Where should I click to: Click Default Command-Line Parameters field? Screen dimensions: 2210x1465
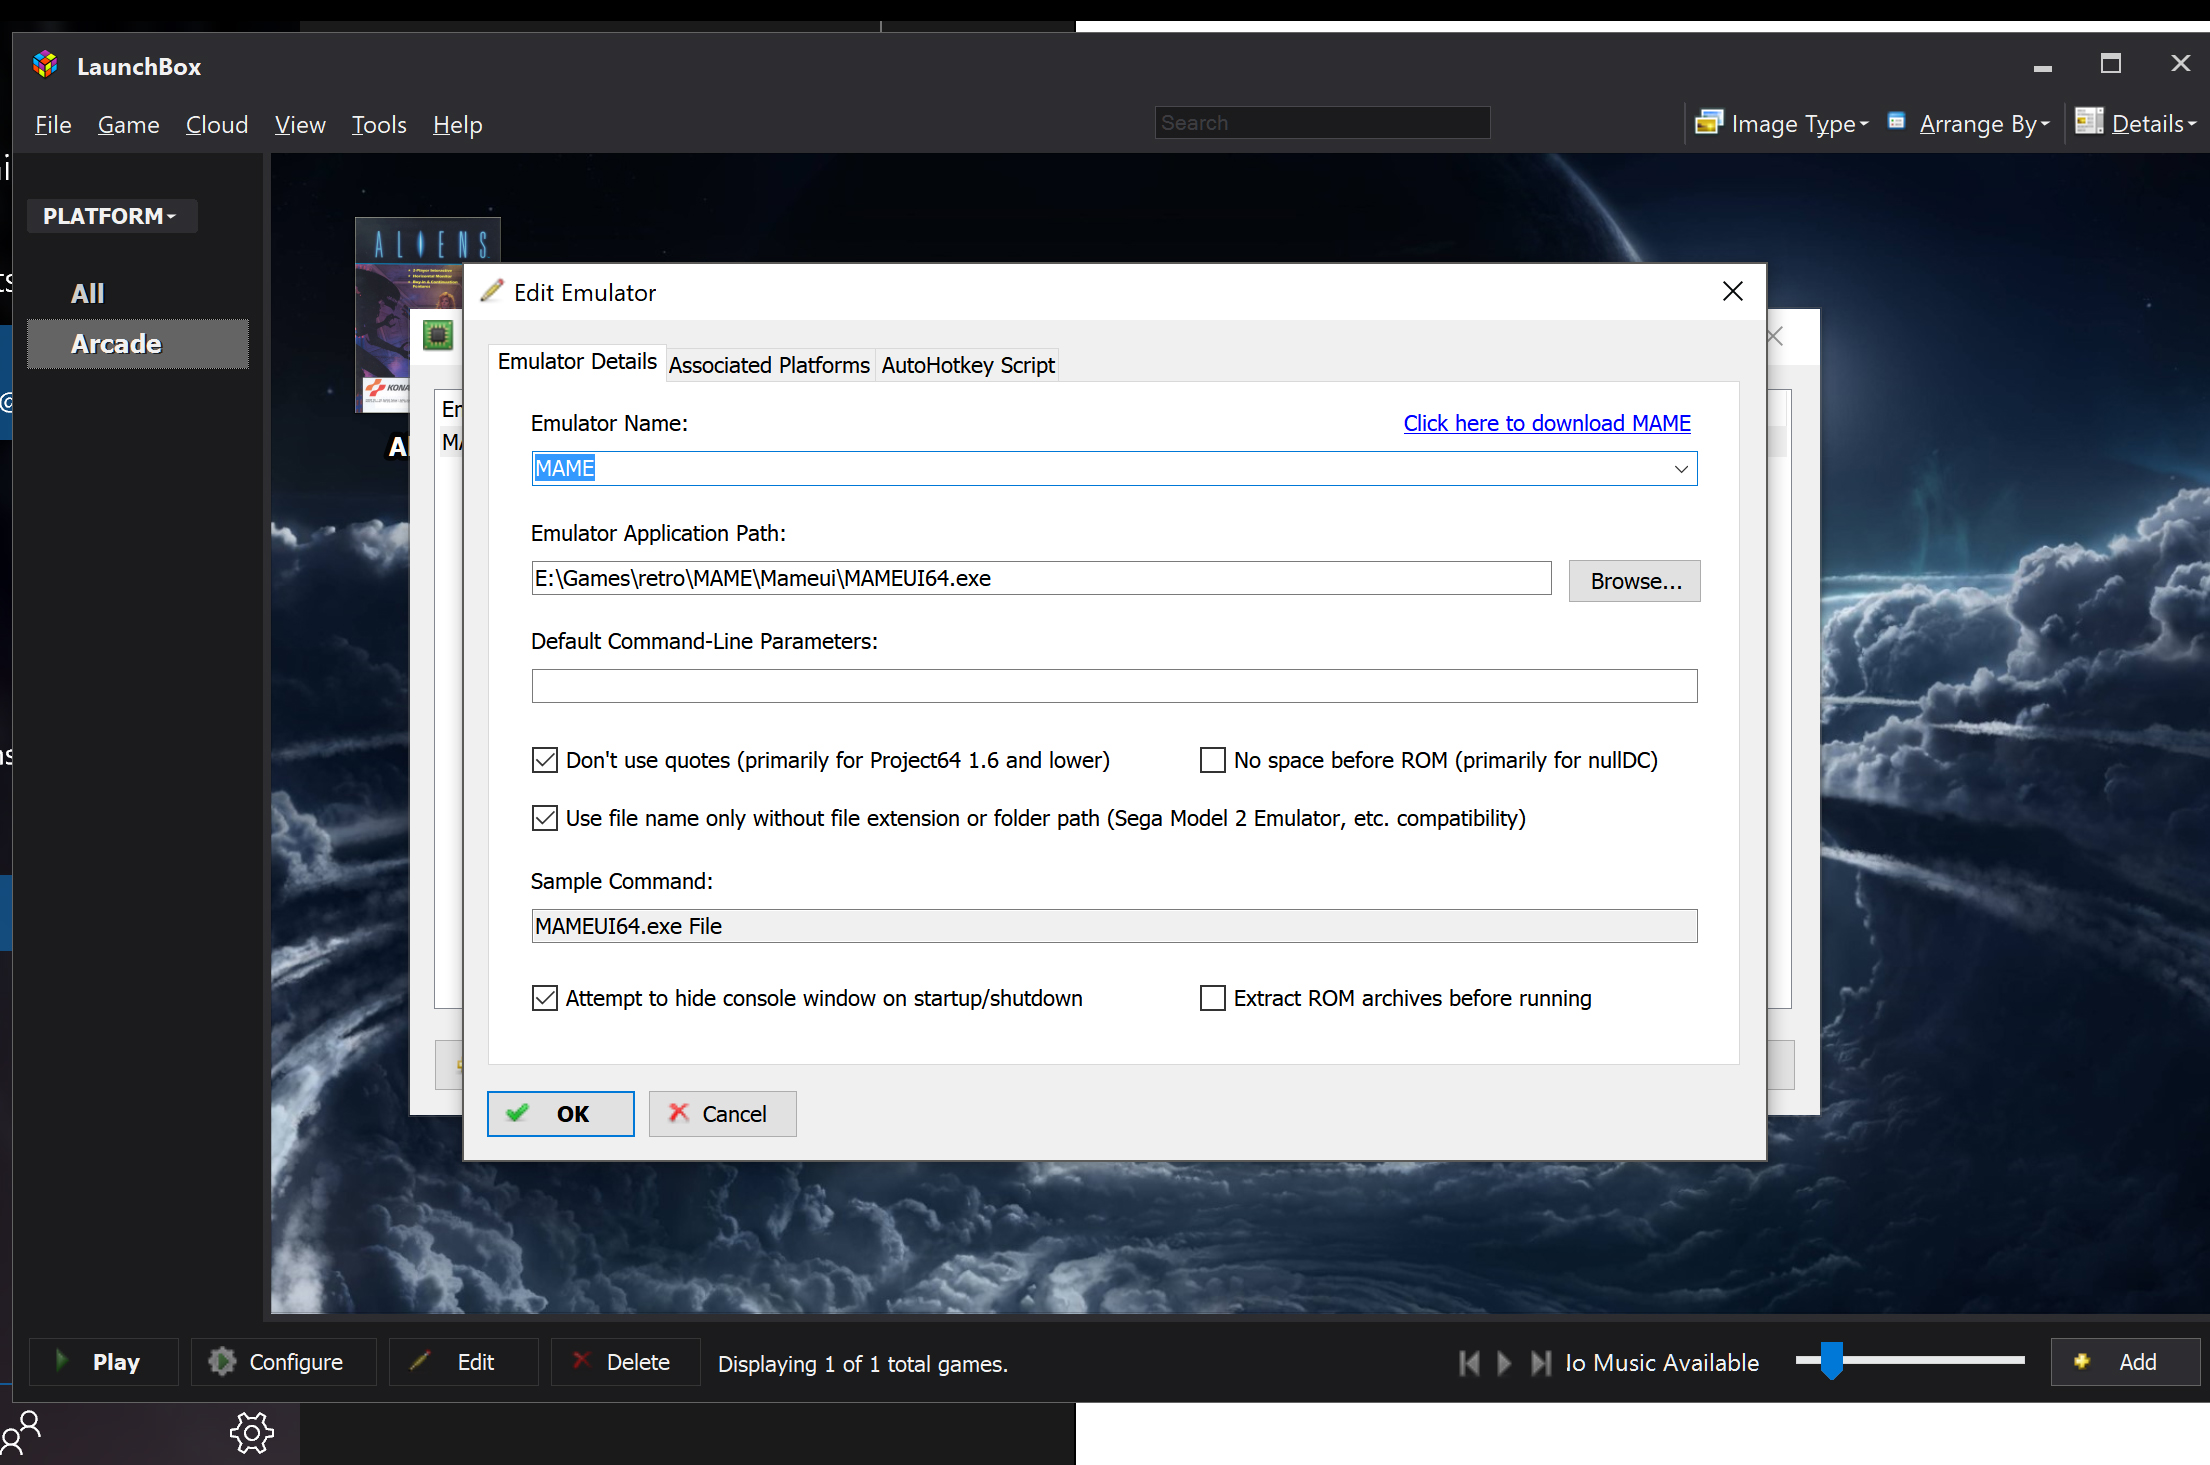tap(1114, 686)
